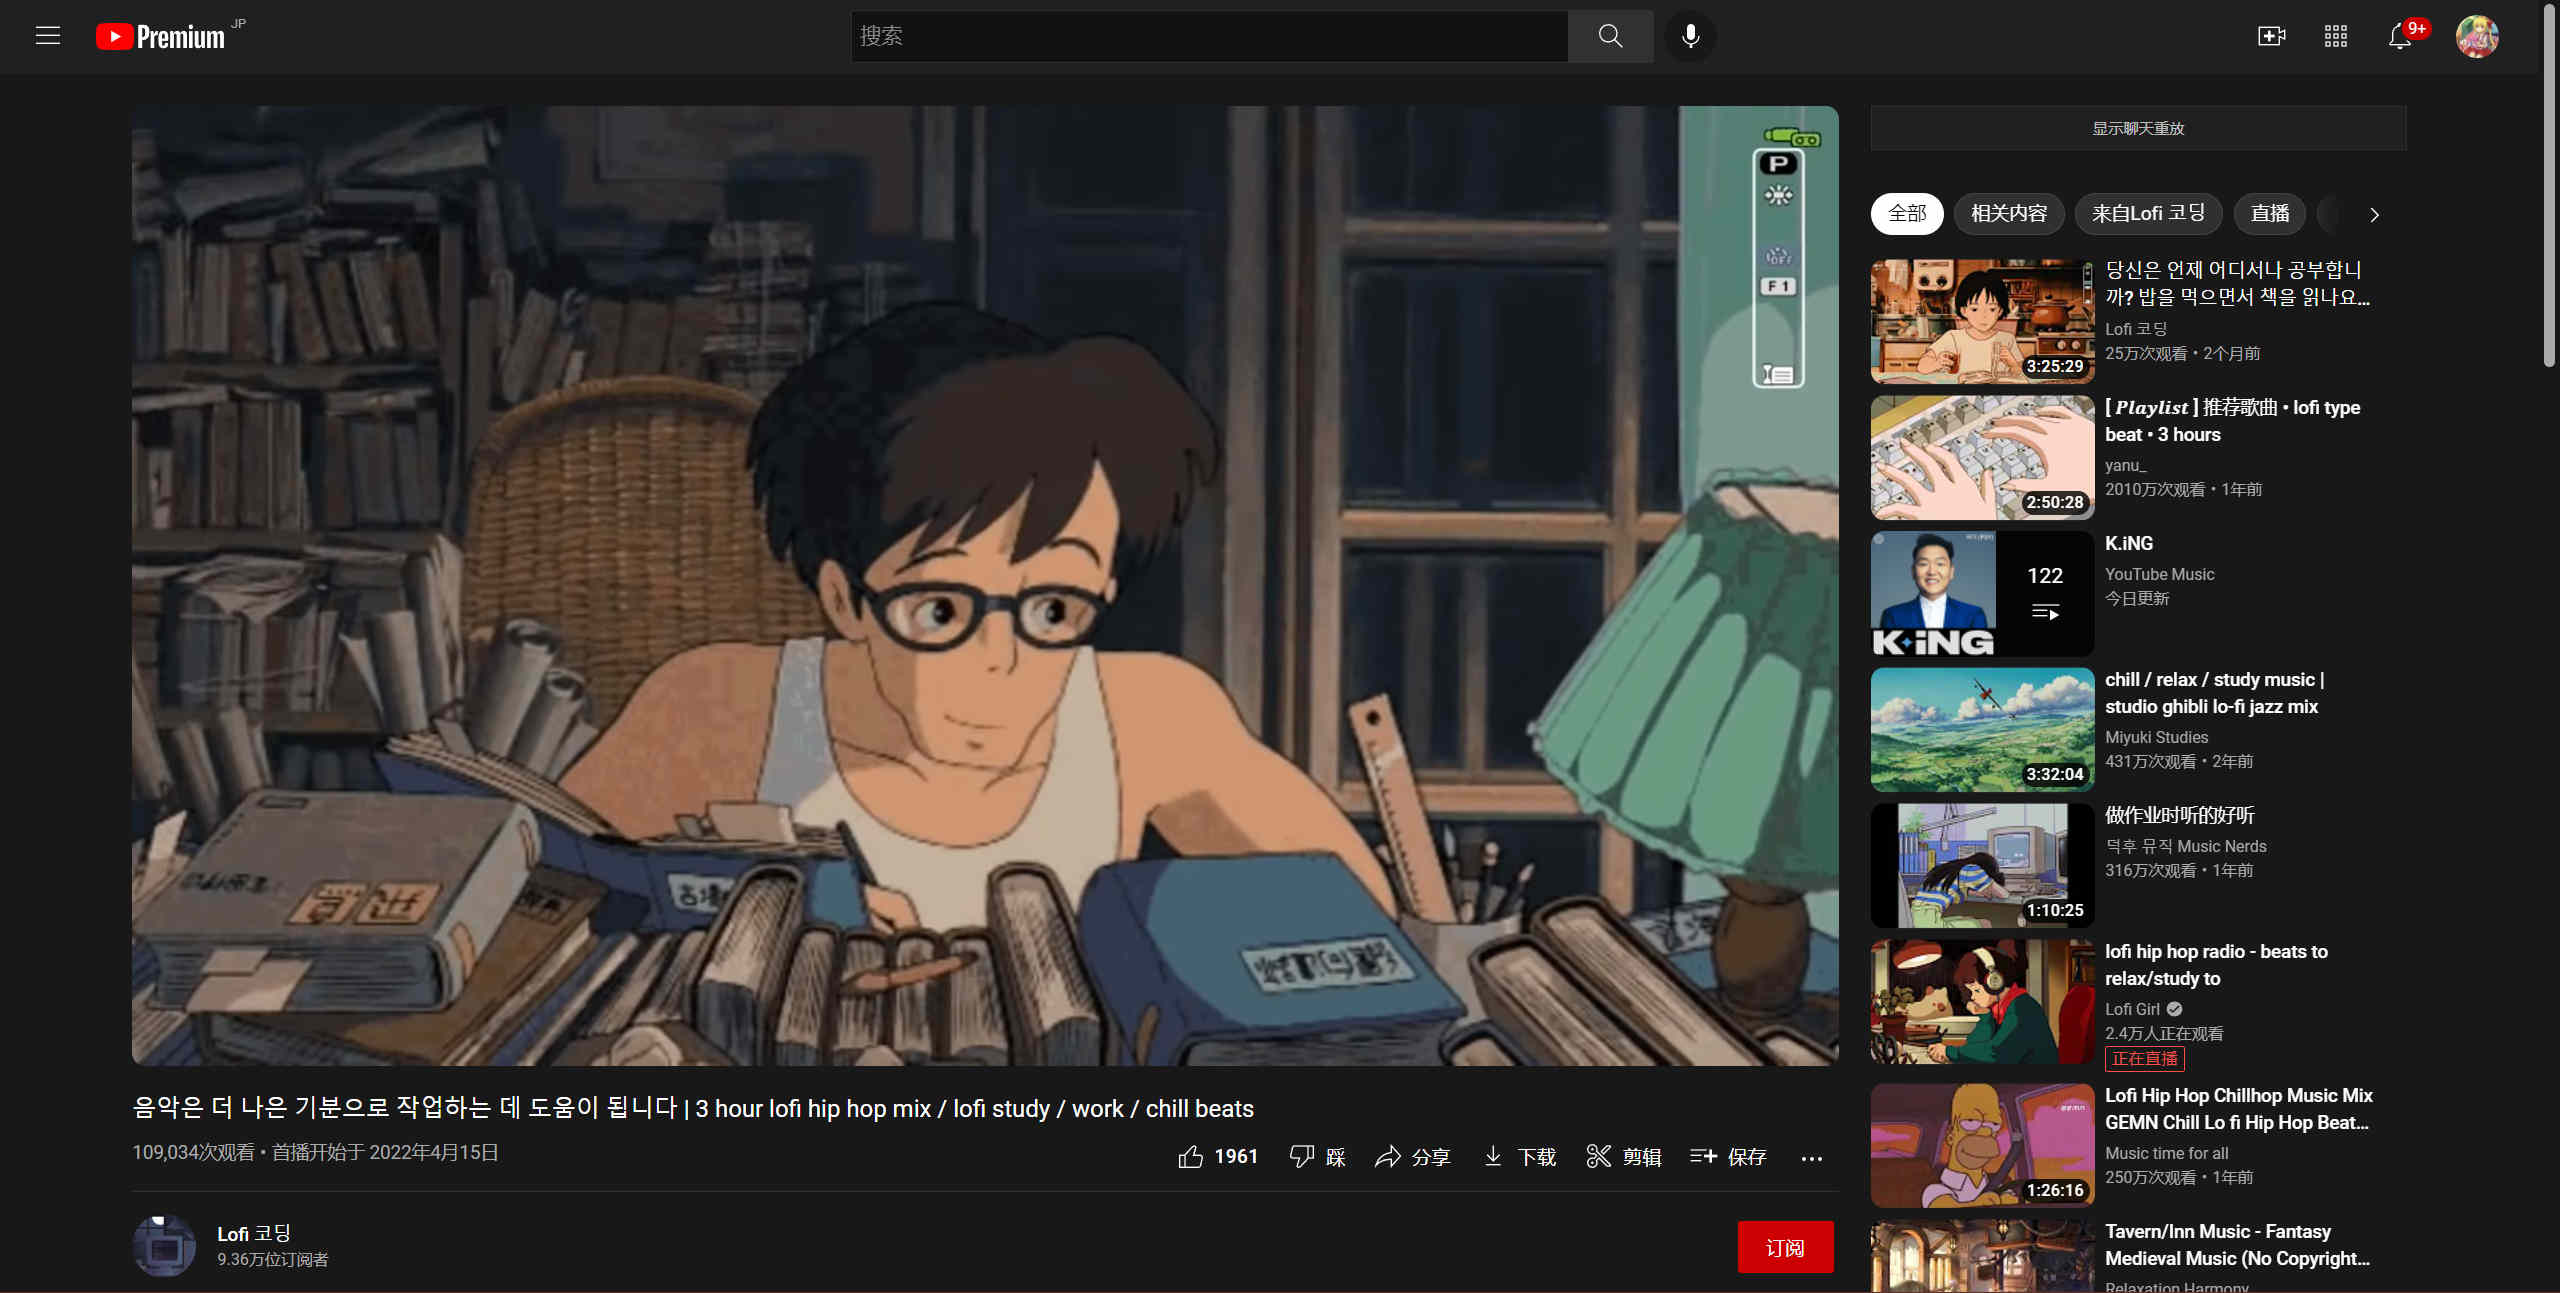Open the three-dot more actions menu

click(1811, 1158)
